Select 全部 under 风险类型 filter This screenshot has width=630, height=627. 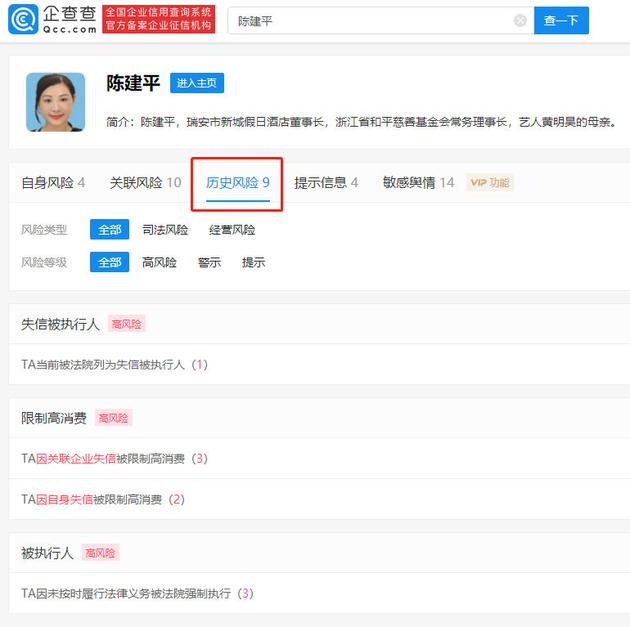(x=108, y=230)
